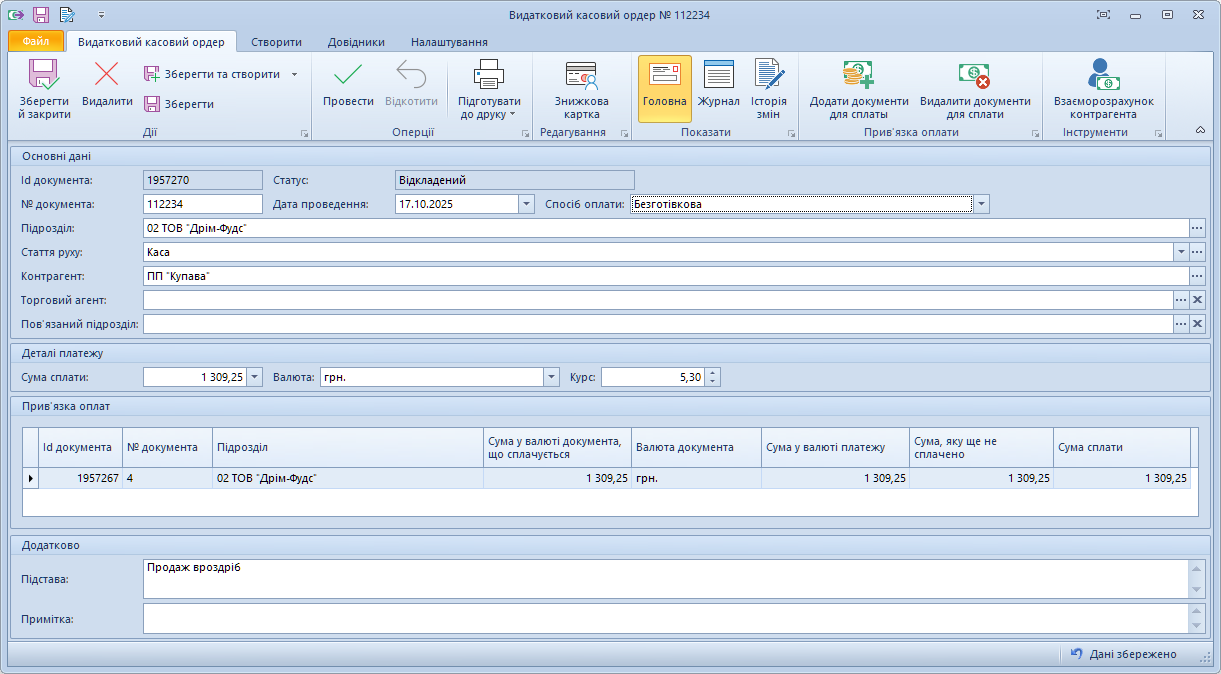The width and height of the screenshot is (1221, 674).
Task: Switch to the 'Довідники' ribbon tab
Action: [x=356, y=42]
